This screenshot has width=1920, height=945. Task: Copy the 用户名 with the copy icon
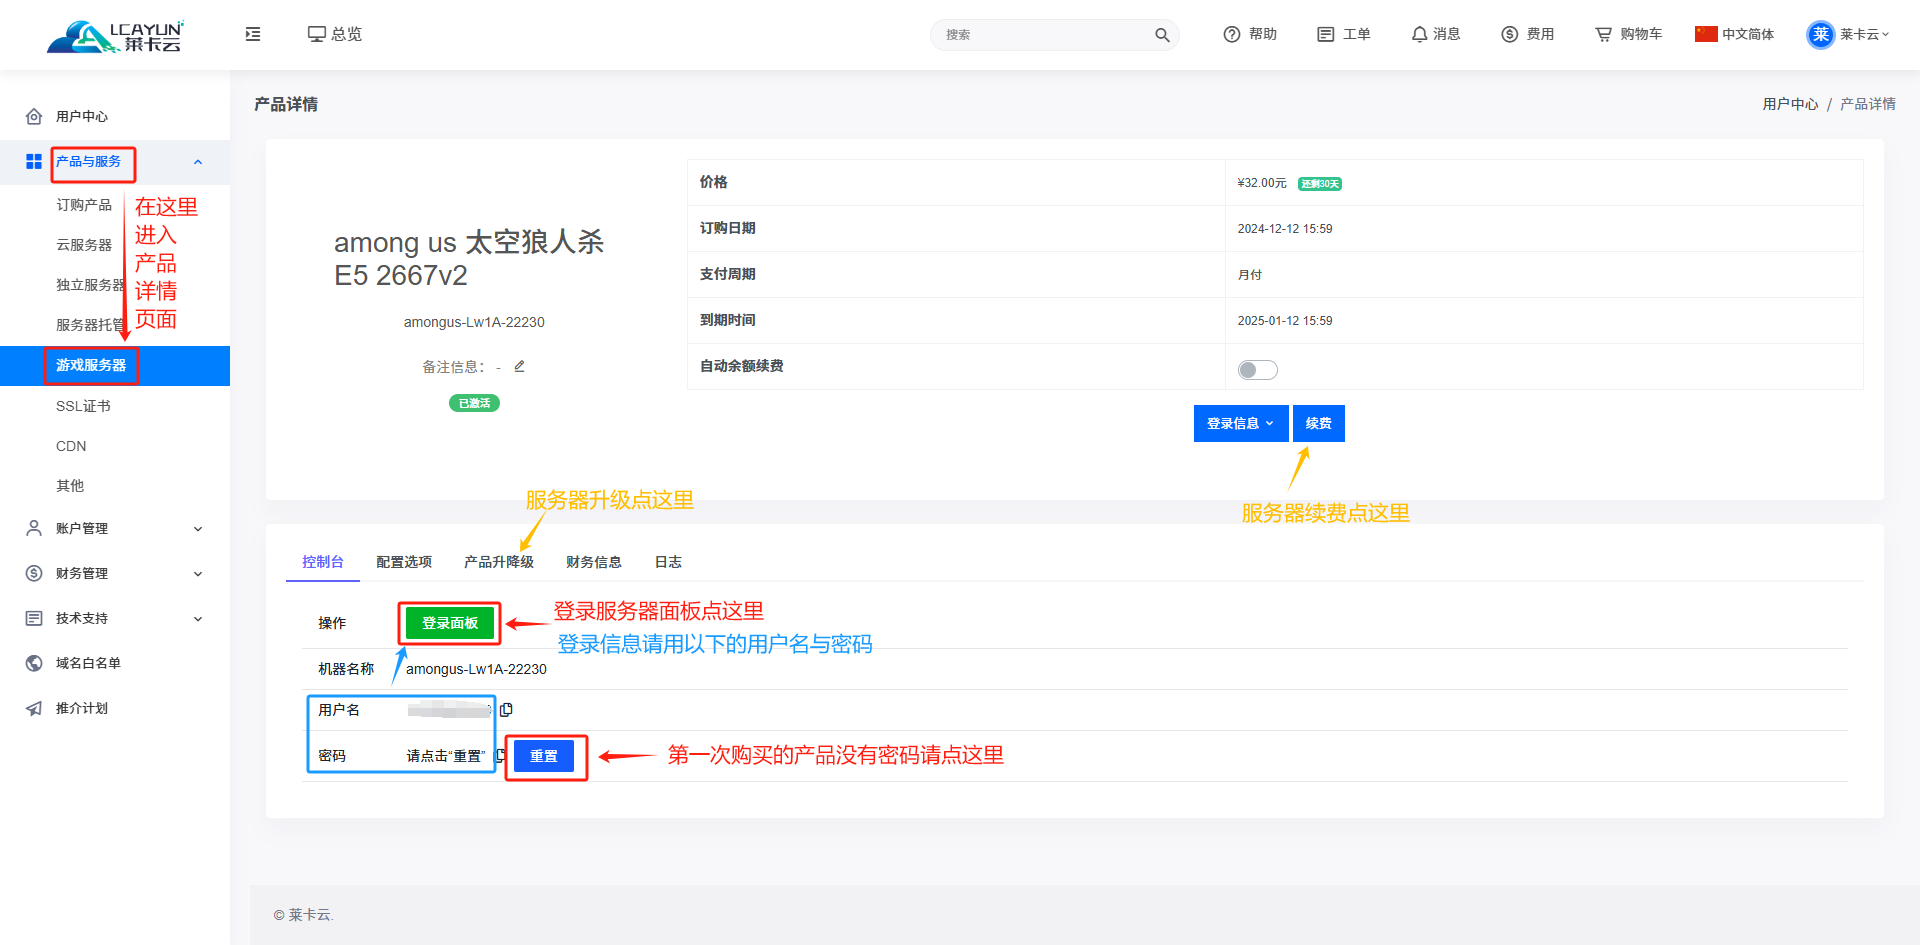(x=507, y=710)
